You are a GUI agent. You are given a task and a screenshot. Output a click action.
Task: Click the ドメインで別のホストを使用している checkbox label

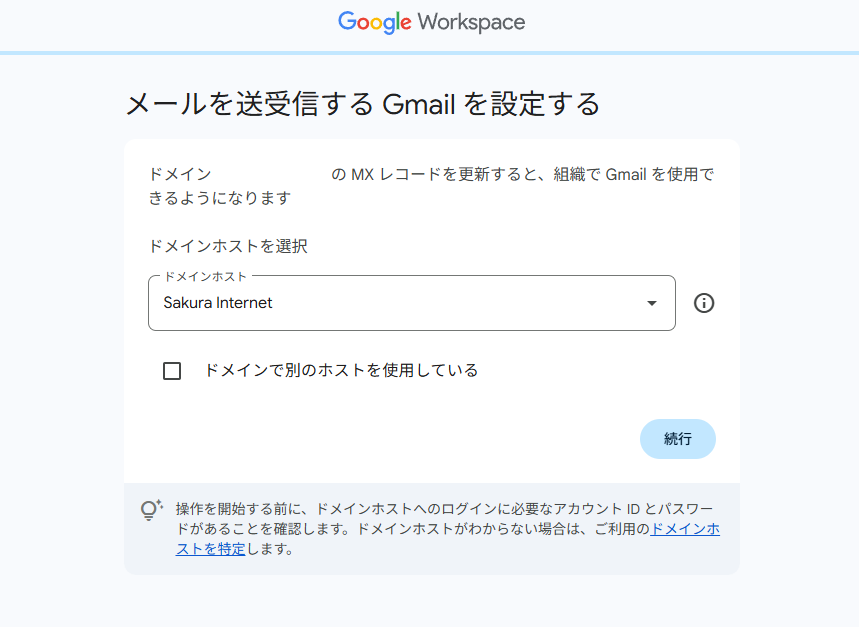point(341,370)
